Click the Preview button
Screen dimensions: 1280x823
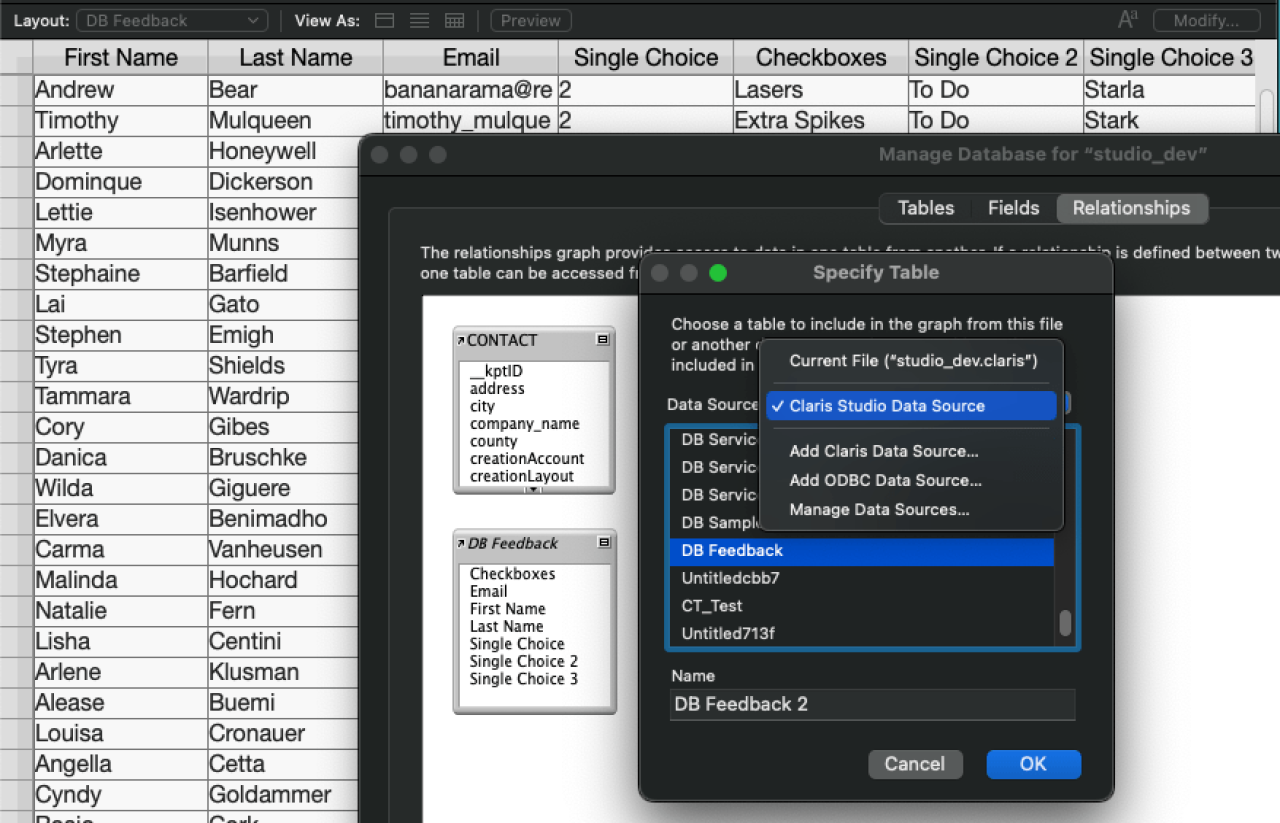pos(531,20)
